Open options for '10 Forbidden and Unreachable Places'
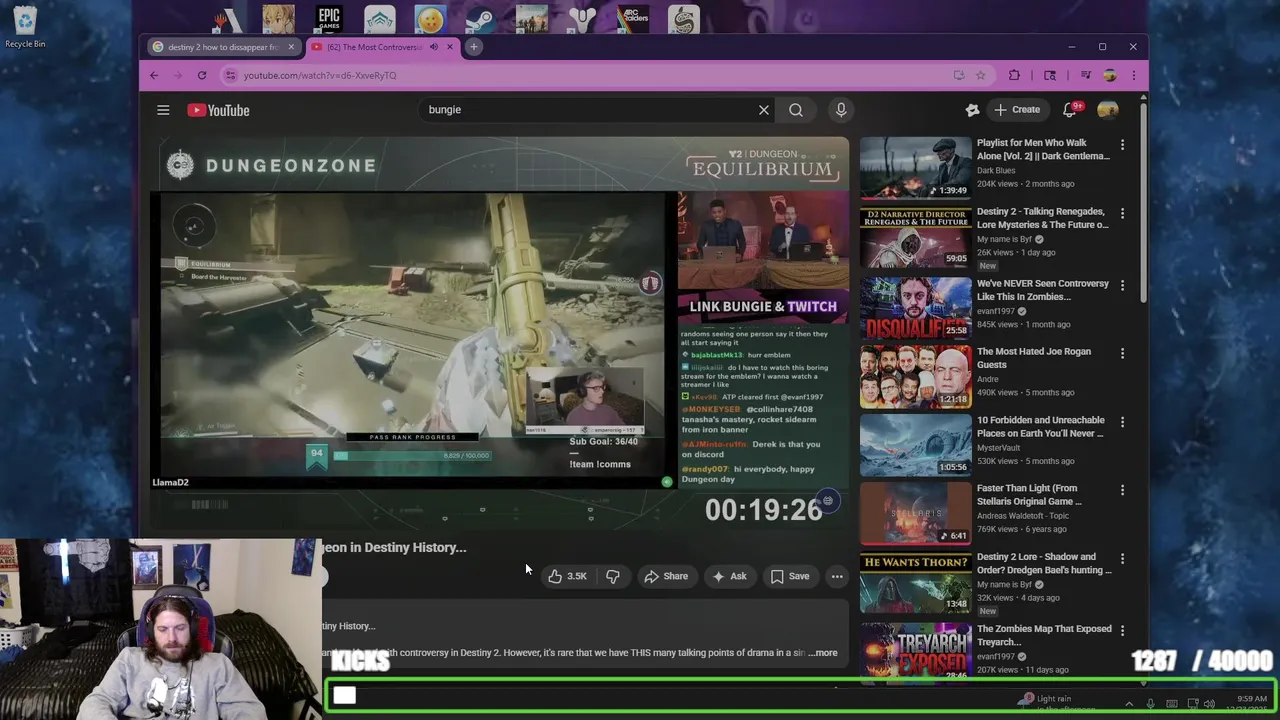 pyautogui.click(x=1122, y=423)
